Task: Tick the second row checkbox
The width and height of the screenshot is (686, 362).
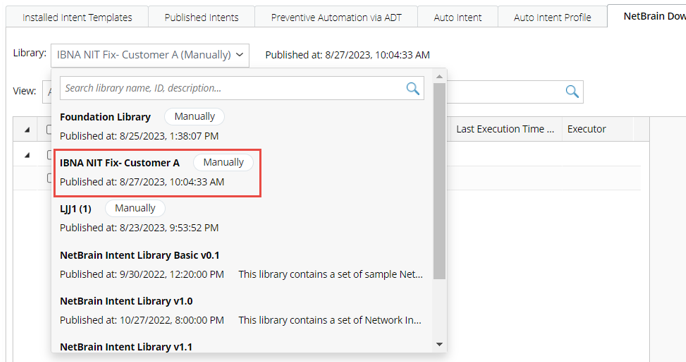Action: [49, 178]
